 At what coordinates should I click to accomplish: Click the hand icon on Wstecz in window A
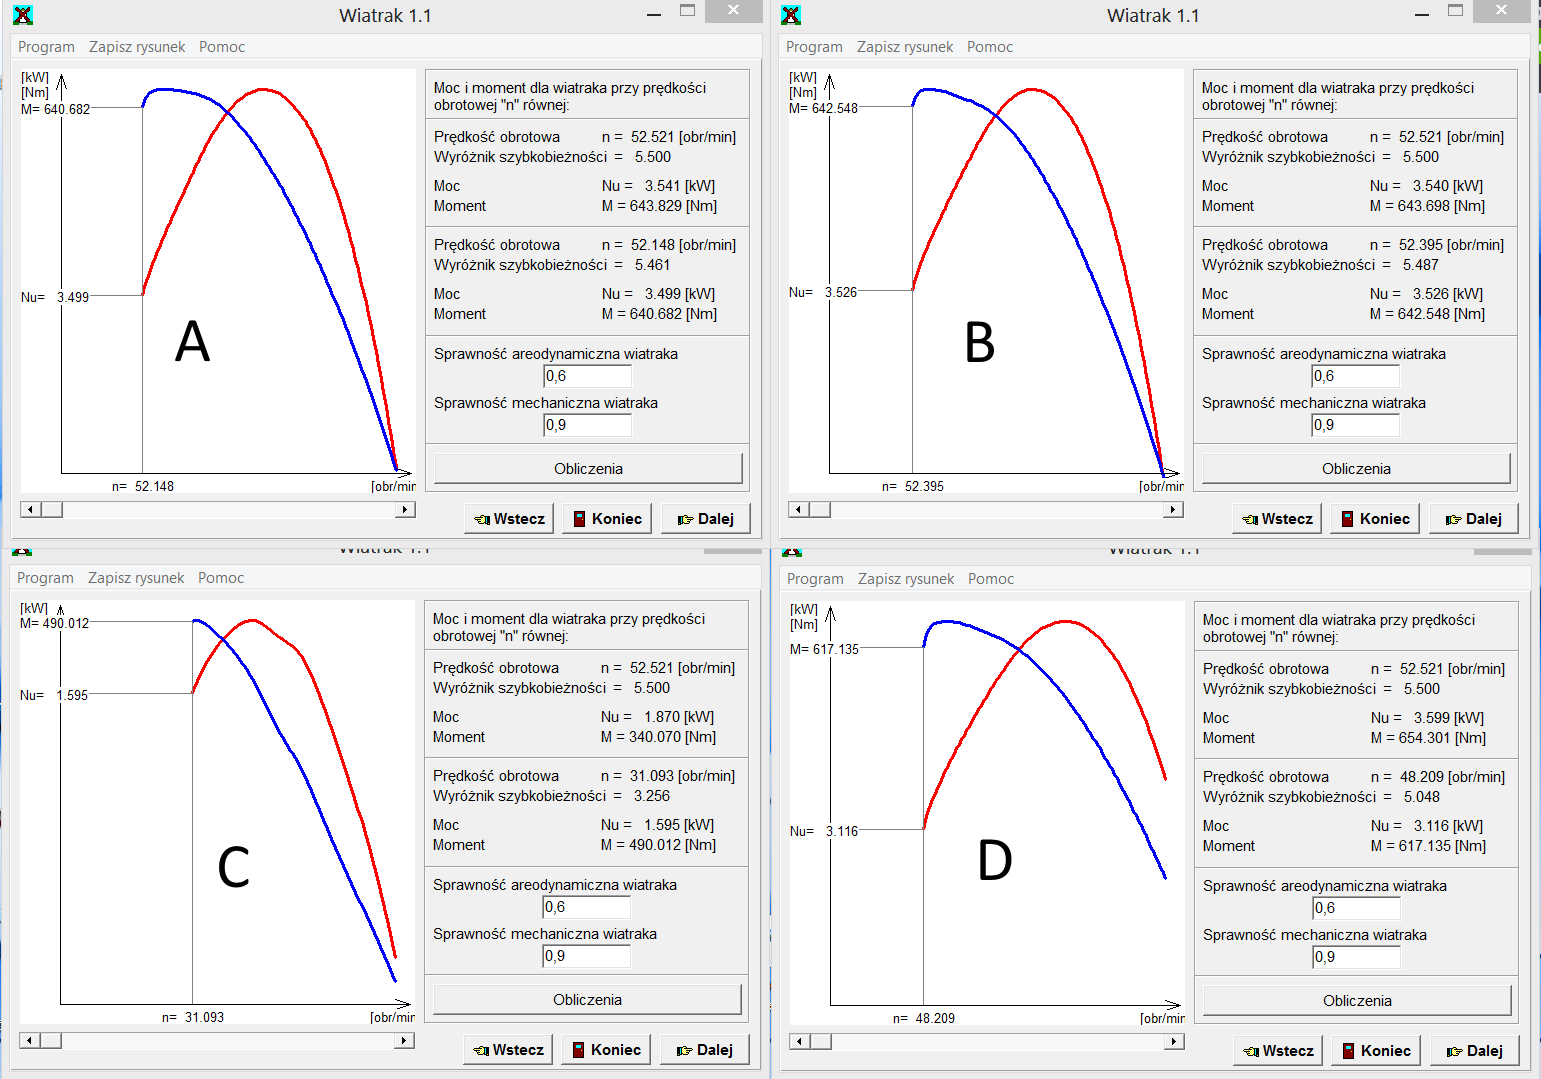[x=482, y=519]
